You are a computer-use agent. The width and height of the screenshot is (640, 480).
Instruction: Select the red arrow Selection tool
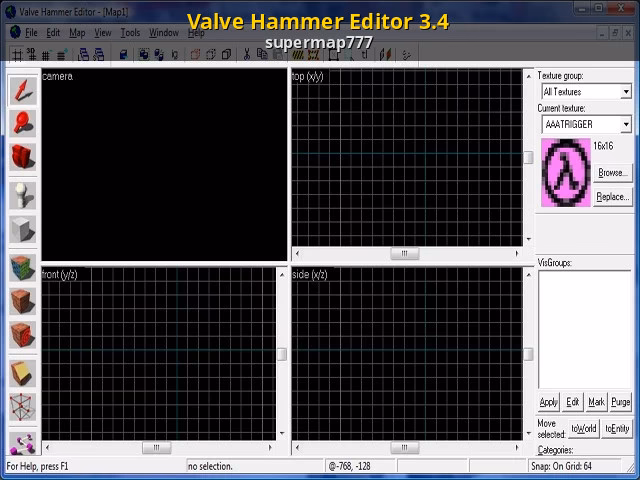(x=23, y=90)
